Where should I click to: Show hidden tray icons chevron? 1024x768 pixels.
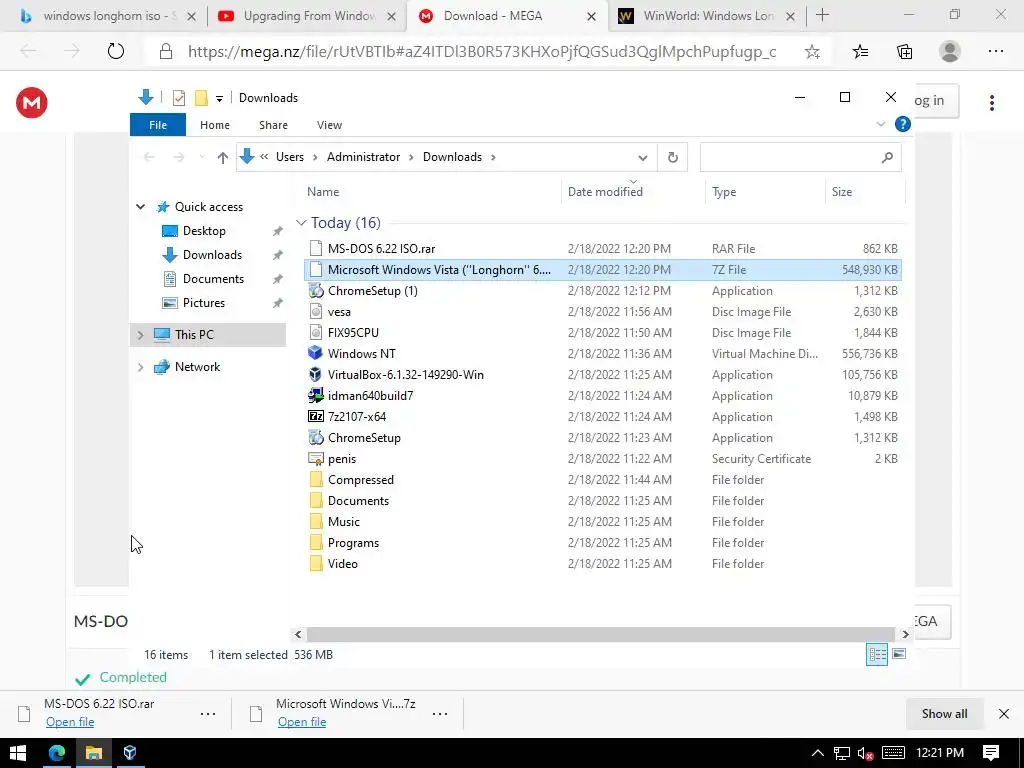click(817, 753)
